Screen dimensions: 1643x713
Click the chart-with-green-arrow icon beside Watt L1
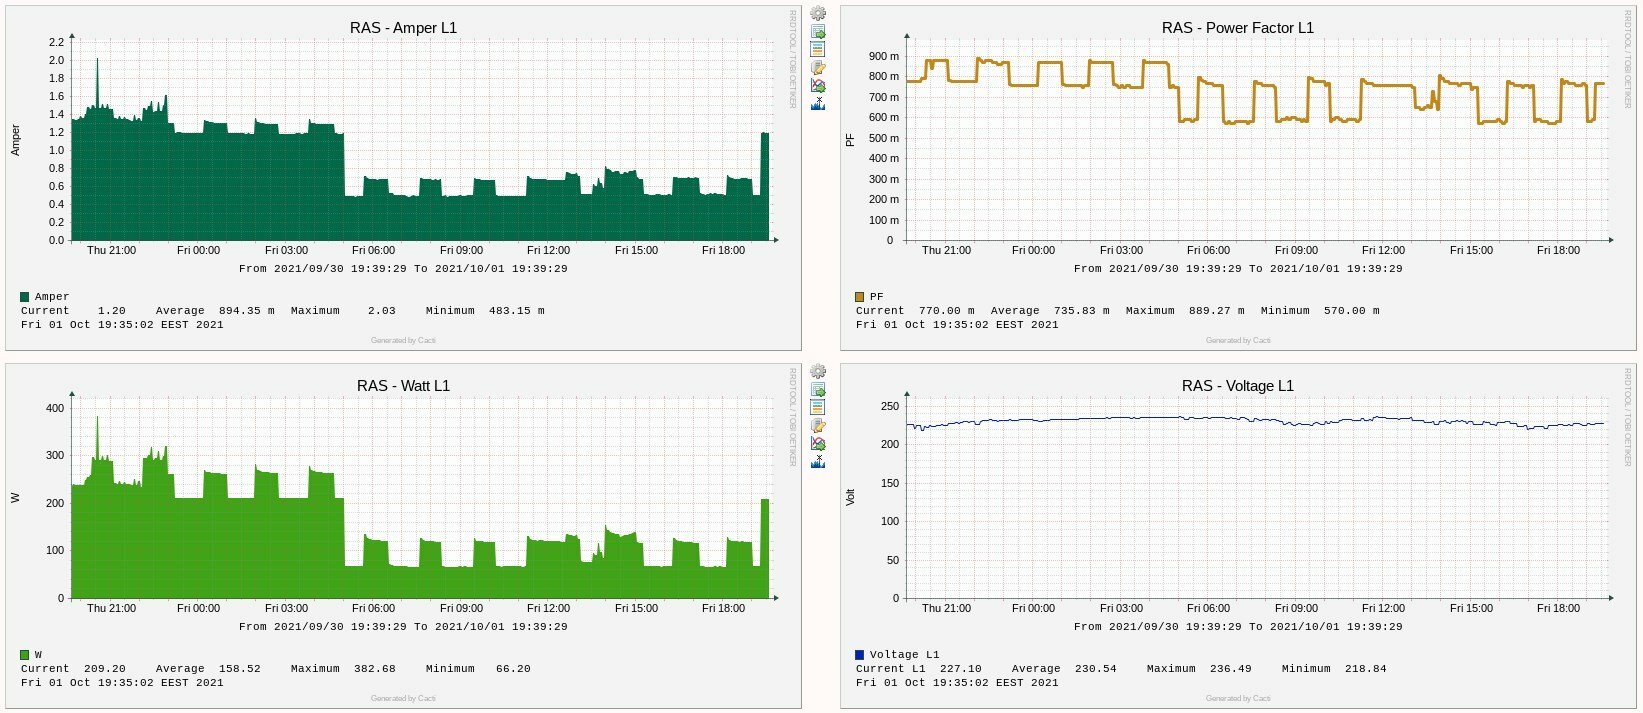(x=818, y=443)
